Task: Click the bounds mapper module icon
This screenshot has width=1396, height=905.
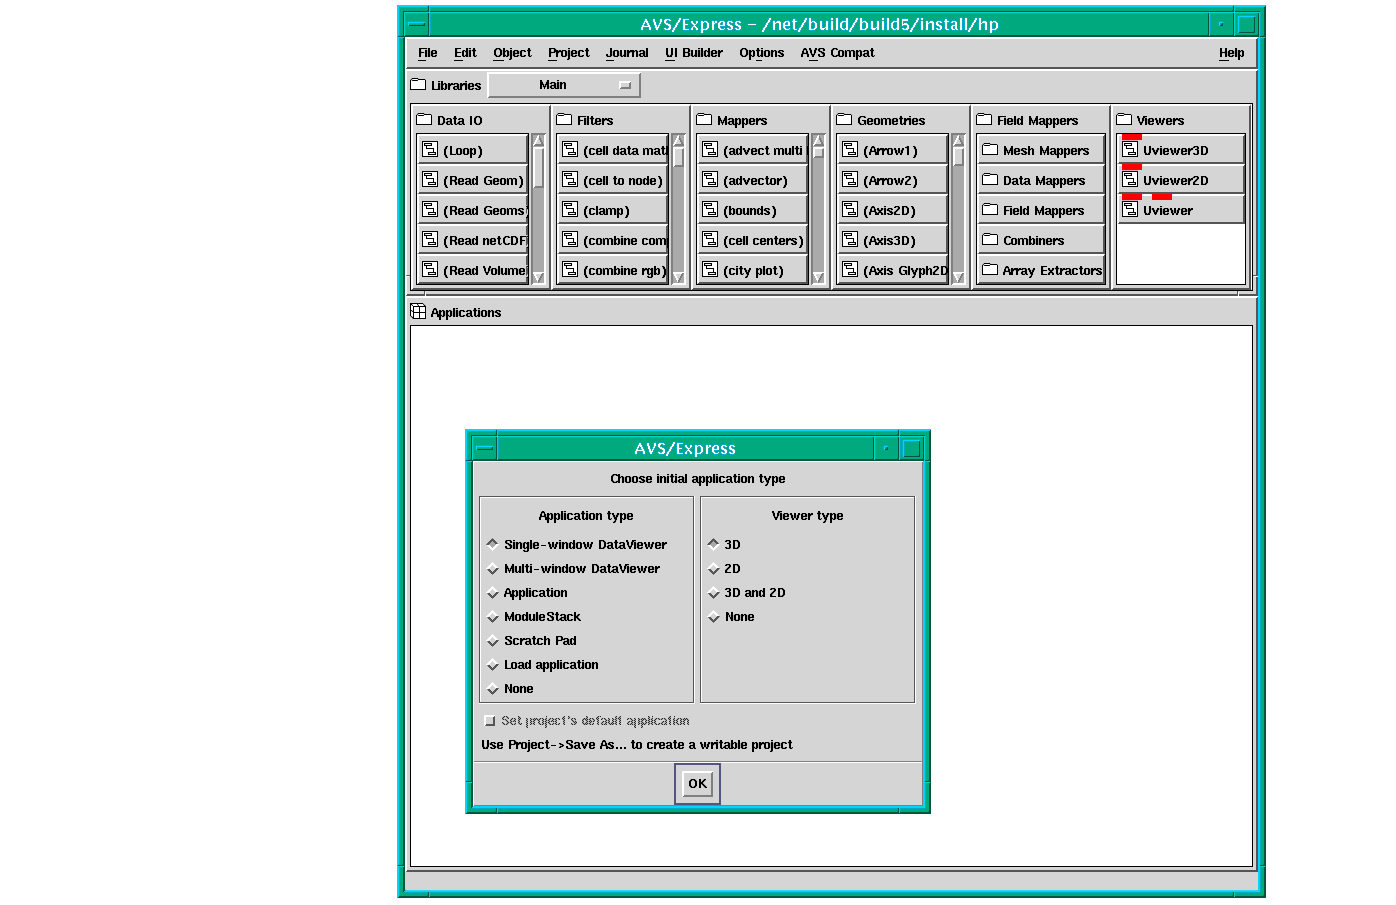Action: click(x=710, y=210)
